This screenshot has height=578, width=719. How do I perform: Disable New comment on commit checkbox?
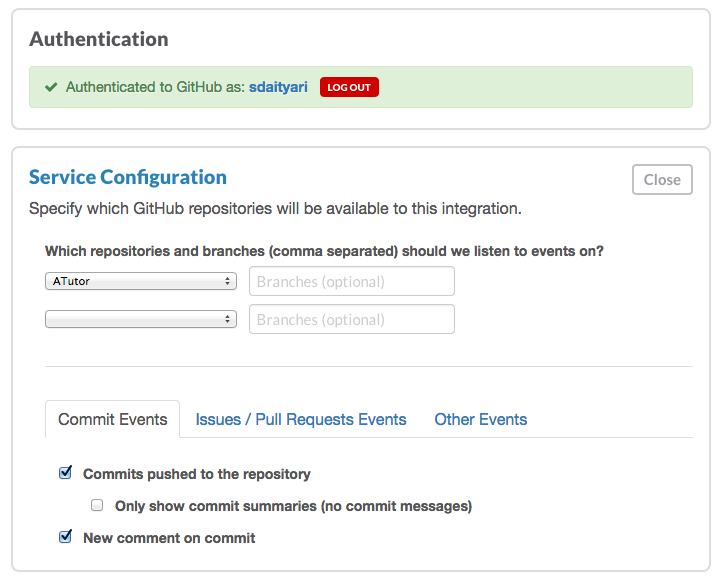tap(66, 537)
